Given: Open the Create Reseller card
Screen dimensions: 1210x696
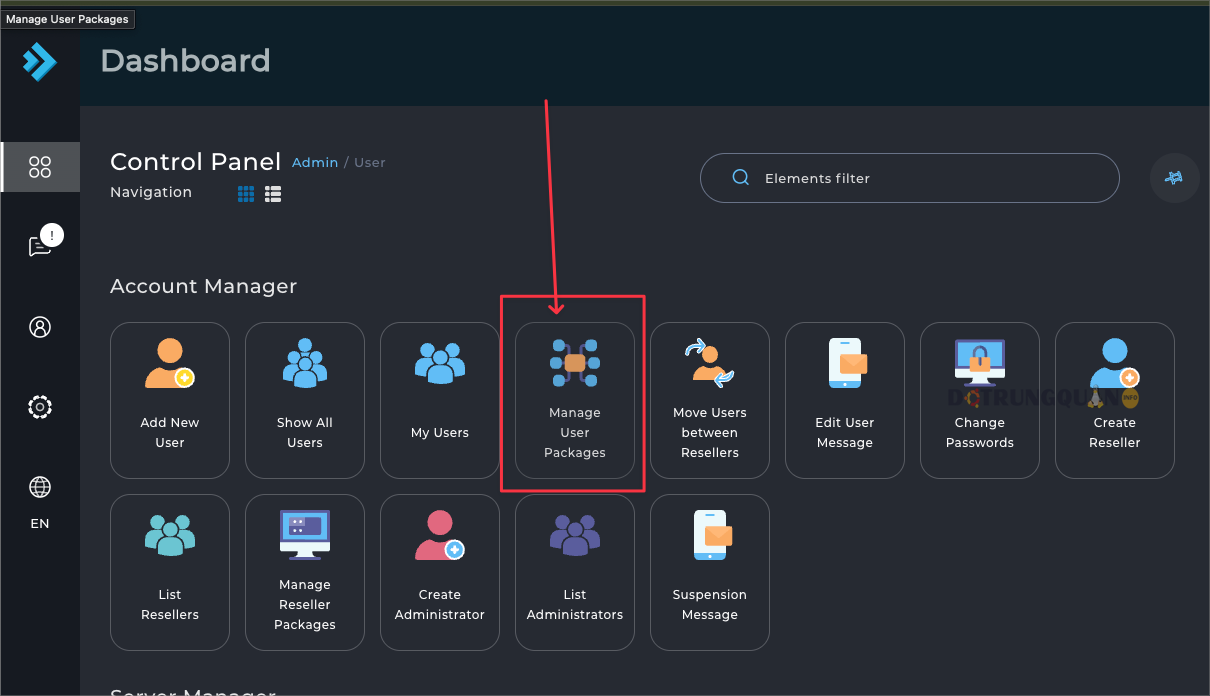Looking at the screenshot, I should tap(1115, 400).
